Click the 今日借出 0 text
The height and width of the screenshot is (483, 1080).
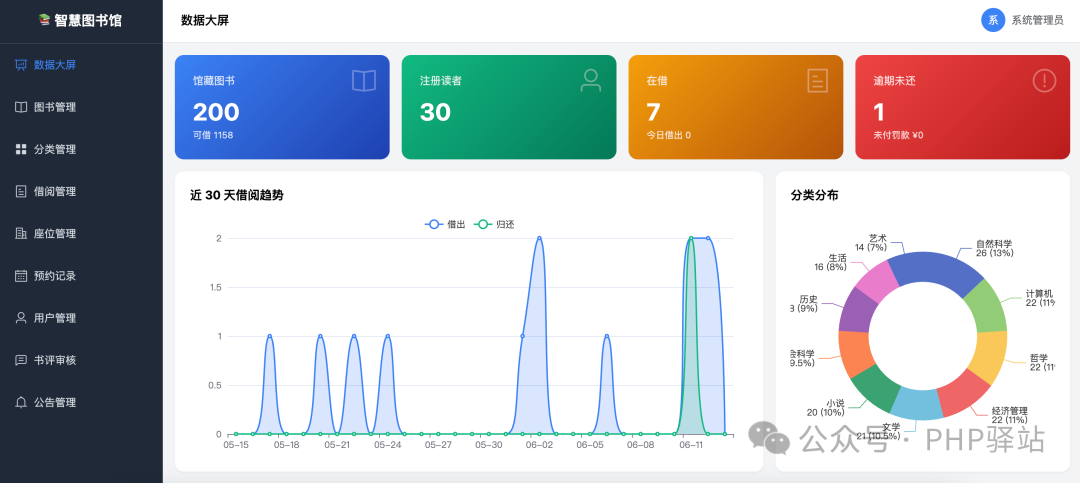coord(668,135)
